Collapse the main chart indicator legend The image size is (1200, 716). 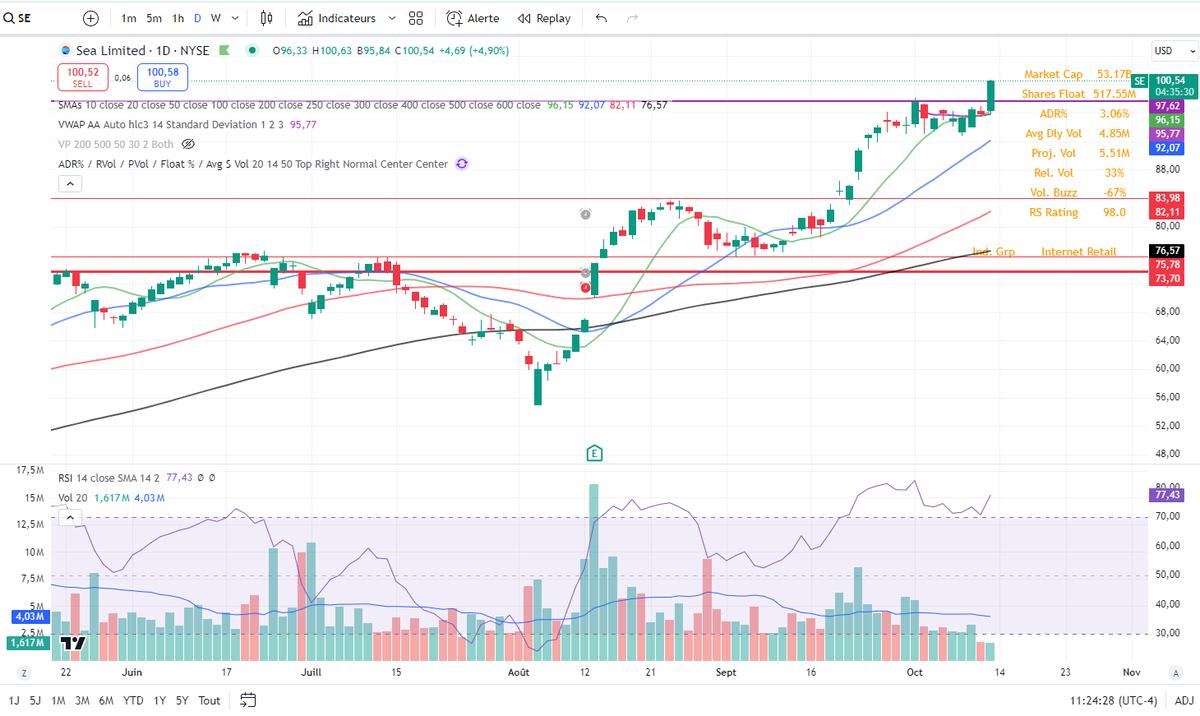69,184
